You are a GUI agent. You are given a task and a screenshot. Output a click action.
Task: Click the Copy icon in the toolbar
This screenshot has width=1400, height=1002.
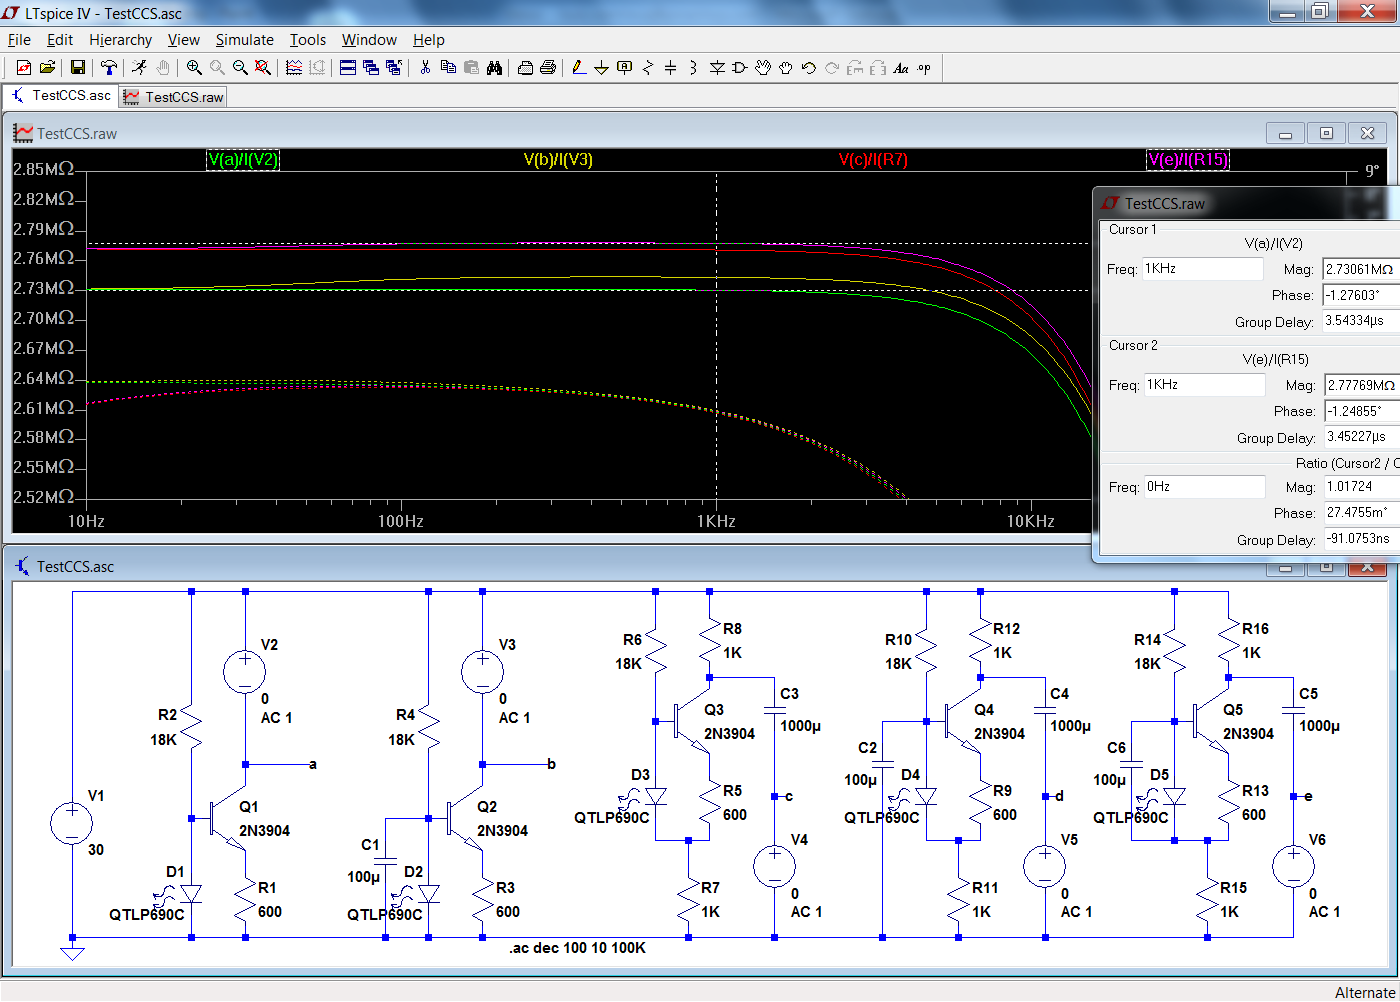tap(448, 67)
